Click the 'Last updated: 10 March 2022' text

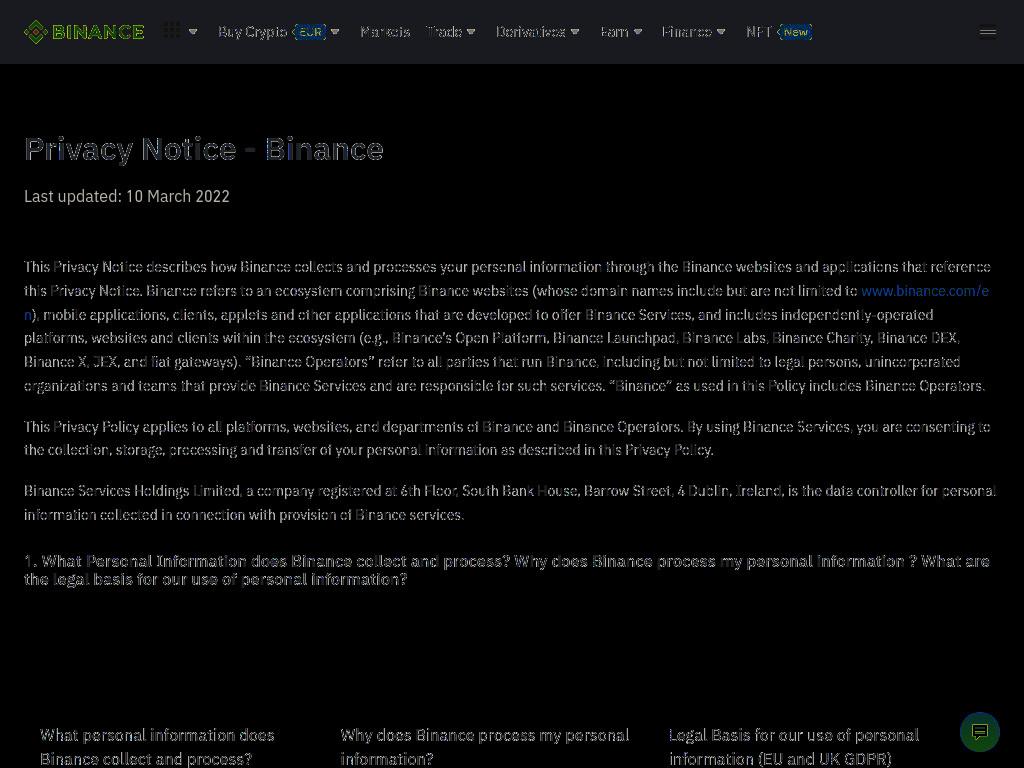(127, 197)
